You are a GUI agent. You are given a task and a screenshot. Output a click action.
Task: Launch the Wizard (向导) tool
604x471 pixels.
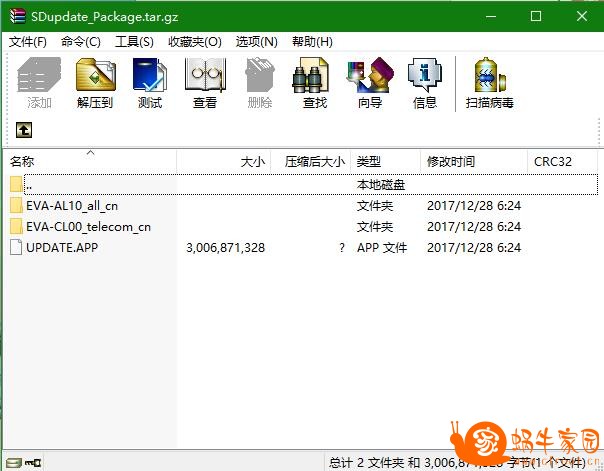(x=370, y=75)
